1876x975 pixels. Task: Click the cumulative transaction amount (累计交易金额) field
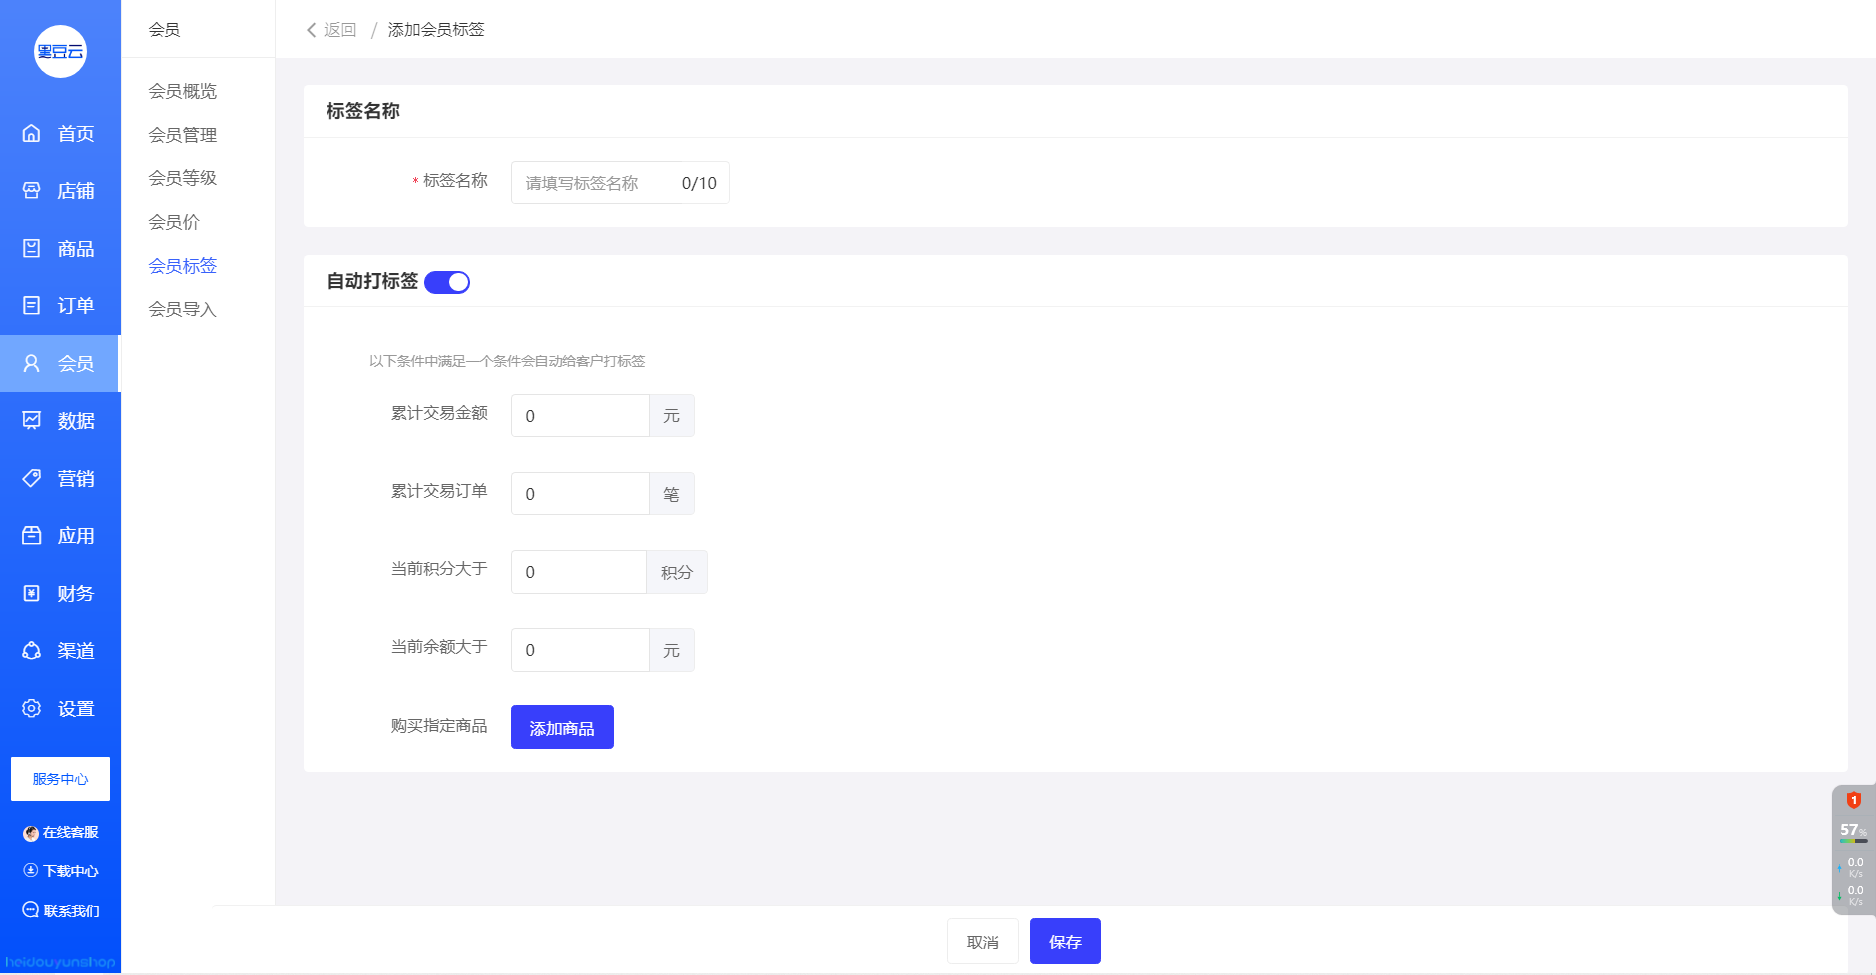[x=580, y=416]
